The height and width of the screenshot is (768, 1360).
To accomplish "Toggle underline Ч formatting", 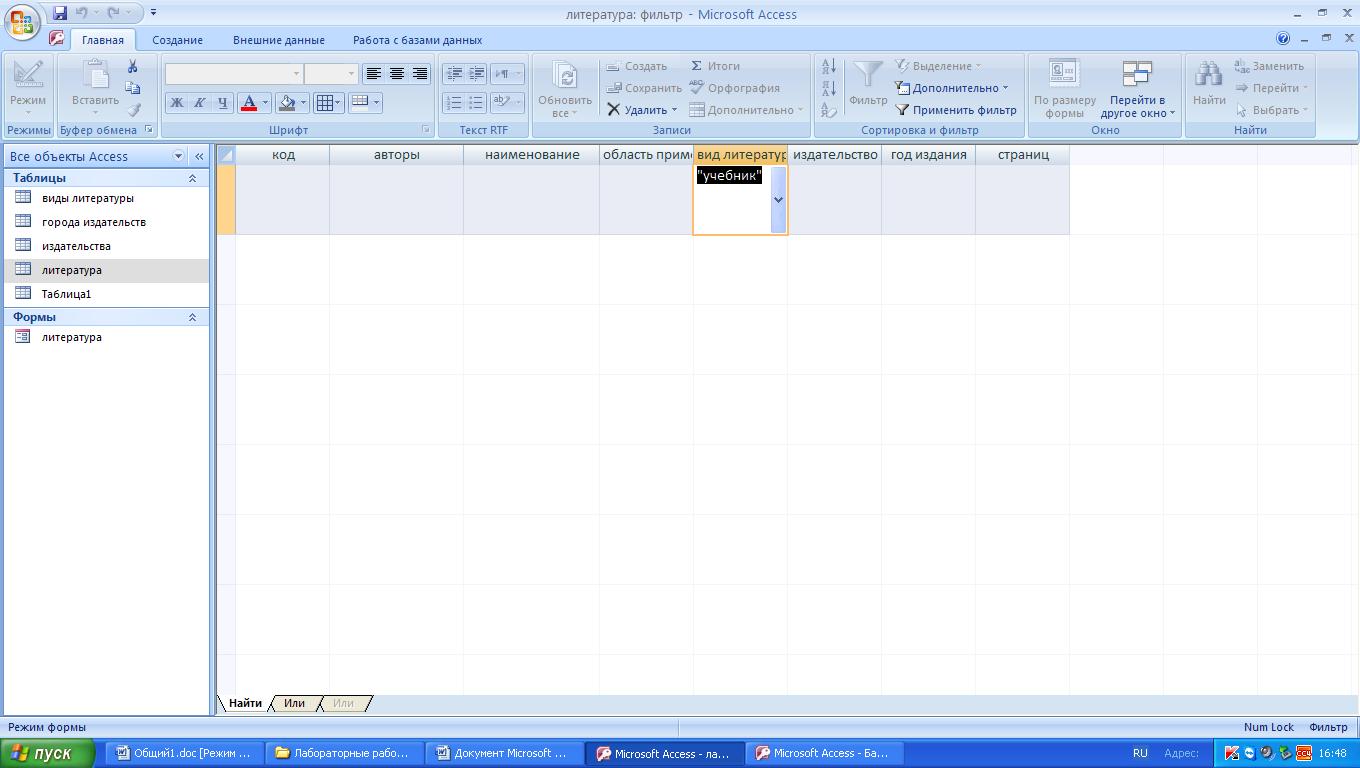I will [222, 102].
